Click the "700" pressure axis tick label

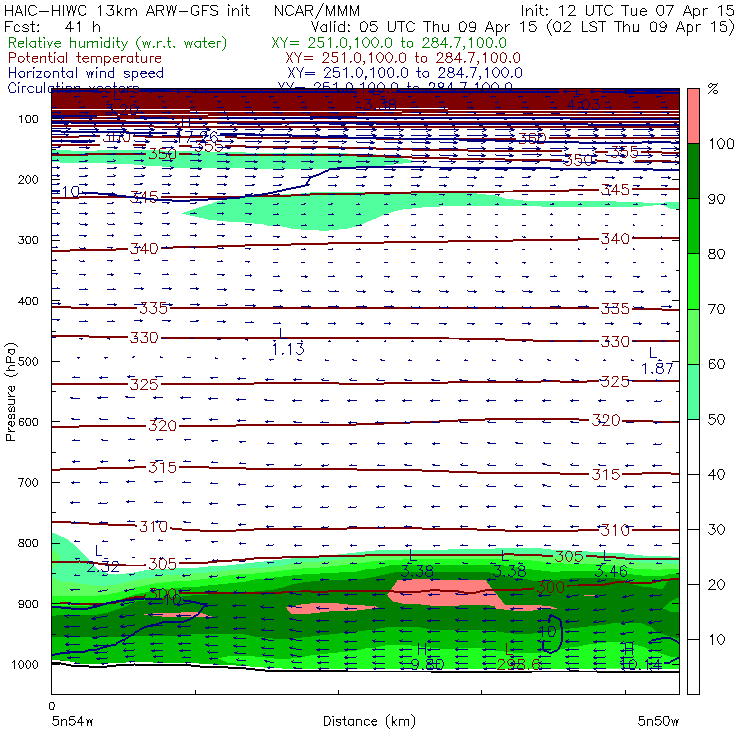click(x=28, y=482)
